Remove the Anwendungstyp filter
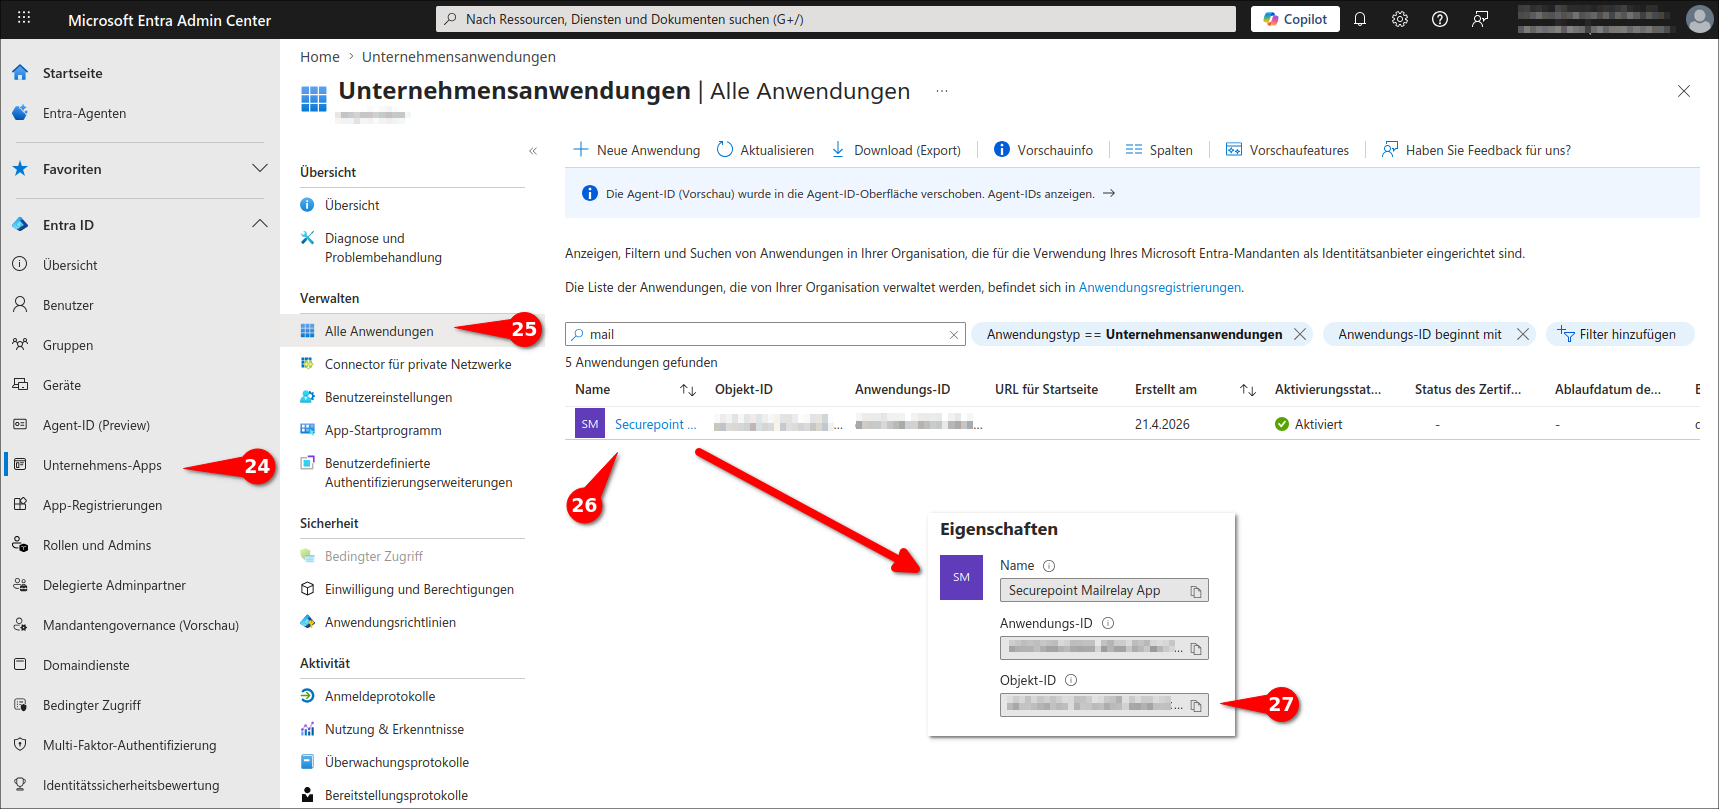The image size is (1719, 809). [1300, 334]
